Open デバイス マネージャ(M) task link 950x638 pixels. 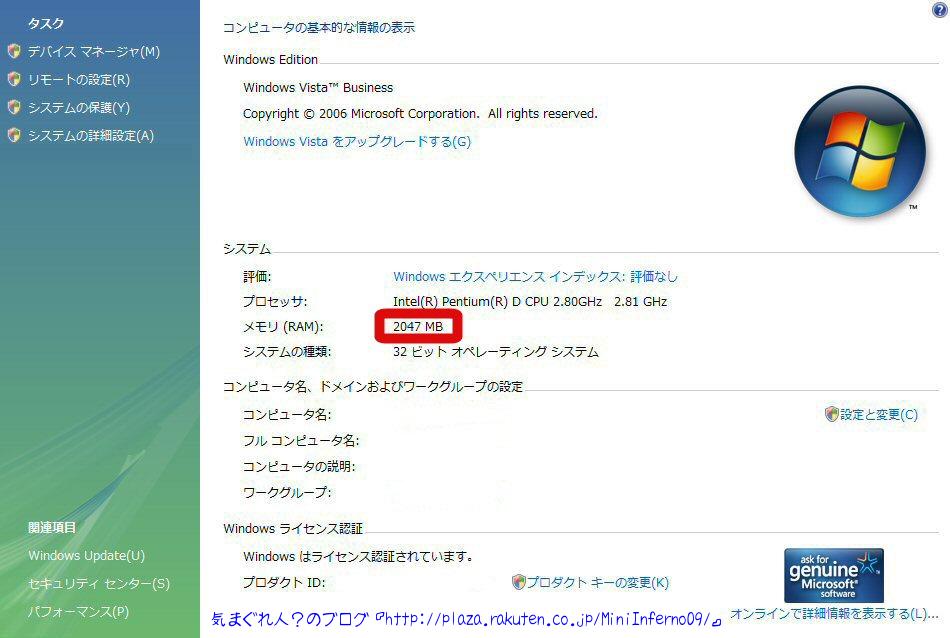click(x=94, y=52)
